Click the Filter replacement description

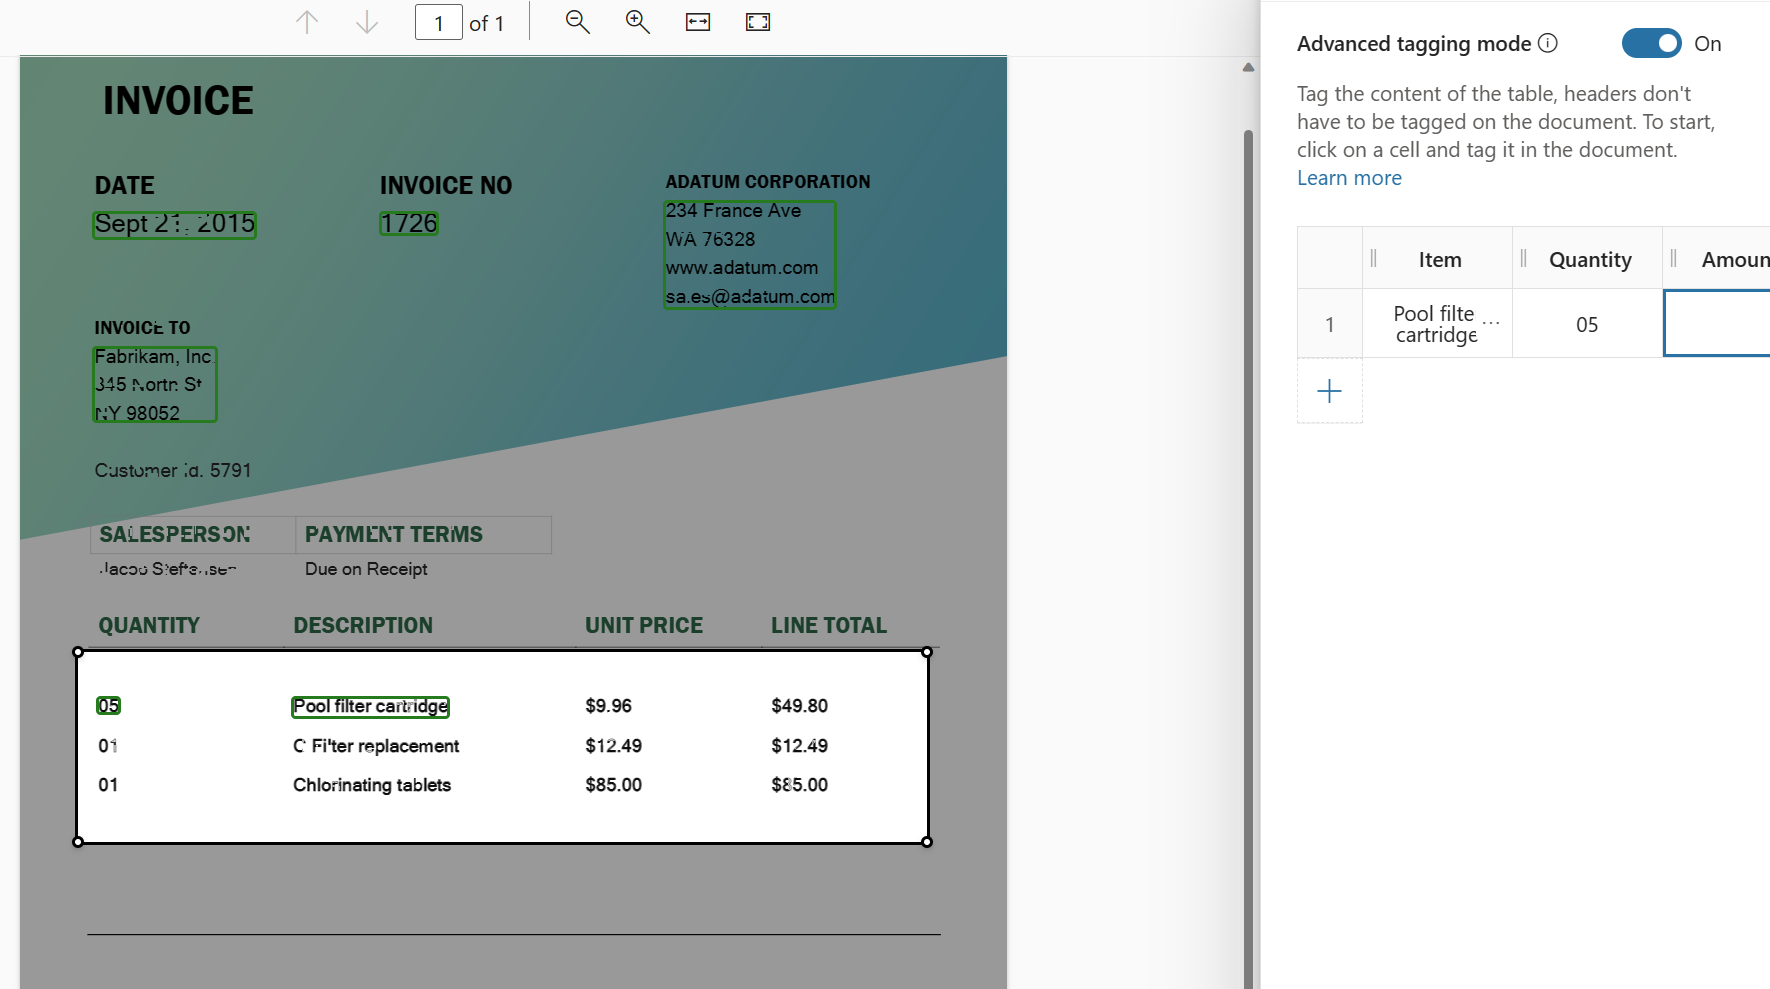[376, 746]
